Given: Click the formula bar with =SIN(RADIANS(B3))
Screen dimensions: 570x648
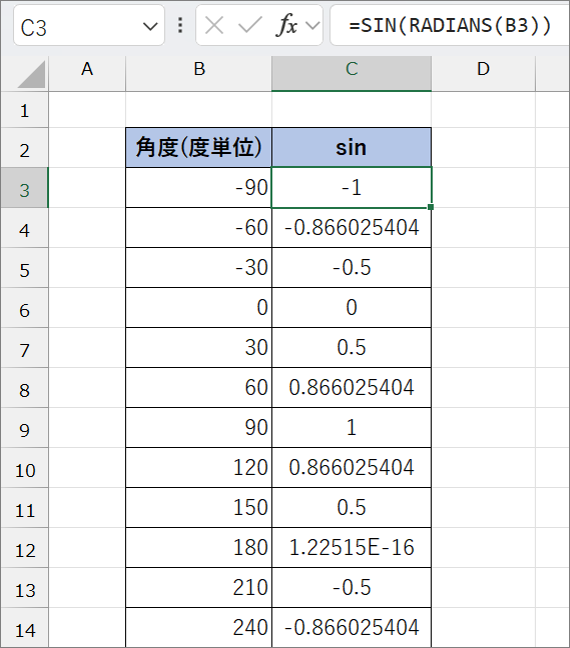Looking at the screenshot, I should 450,26.
